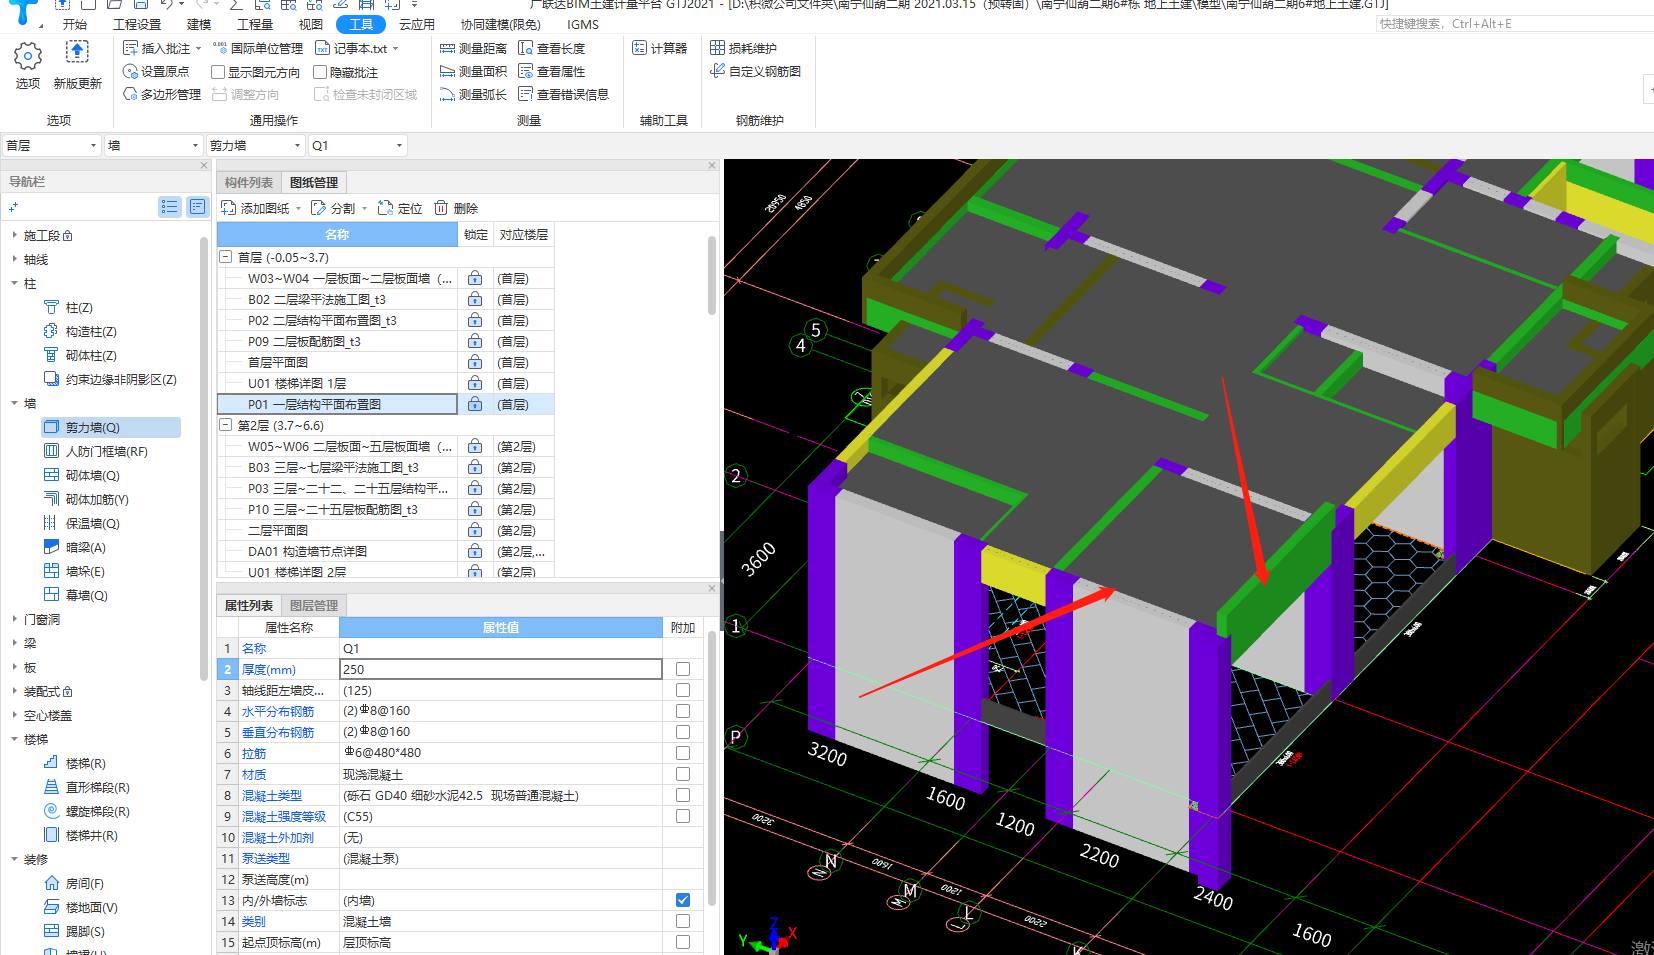
Task: Click the 厚度 value field 250
Action: tap(501, 669)
